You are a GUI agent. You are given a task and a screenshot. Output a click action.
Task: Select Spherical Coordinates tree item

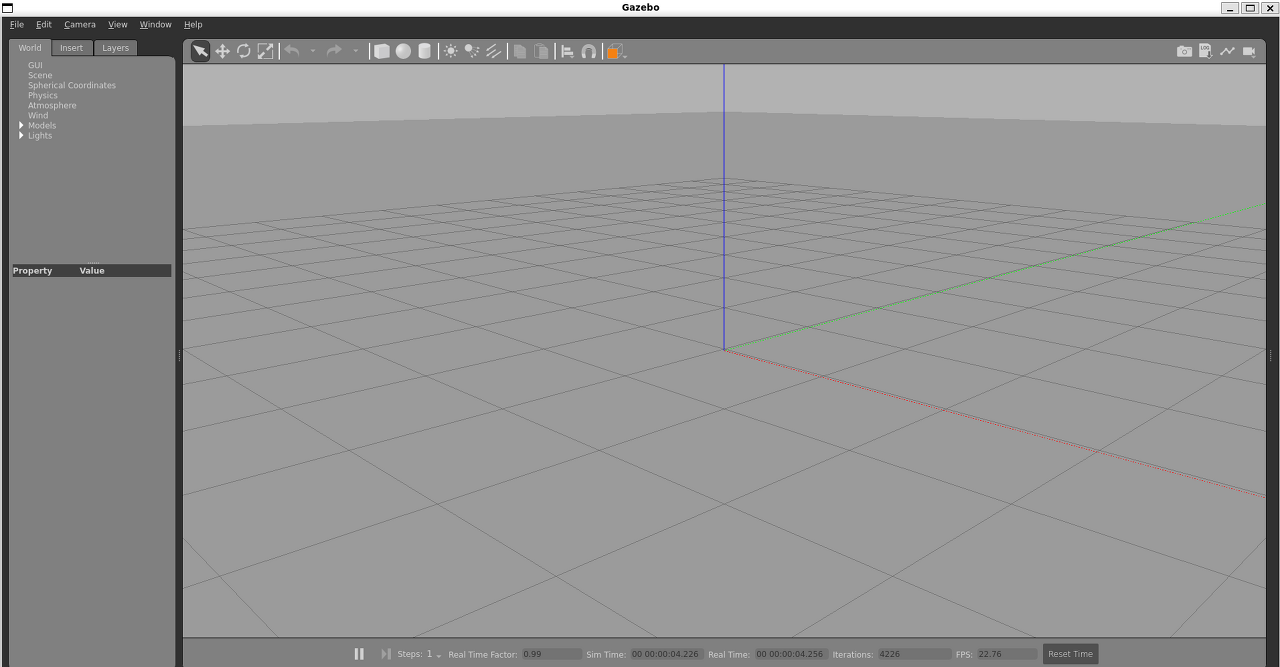pyautogui.click(x=72, y=85)
